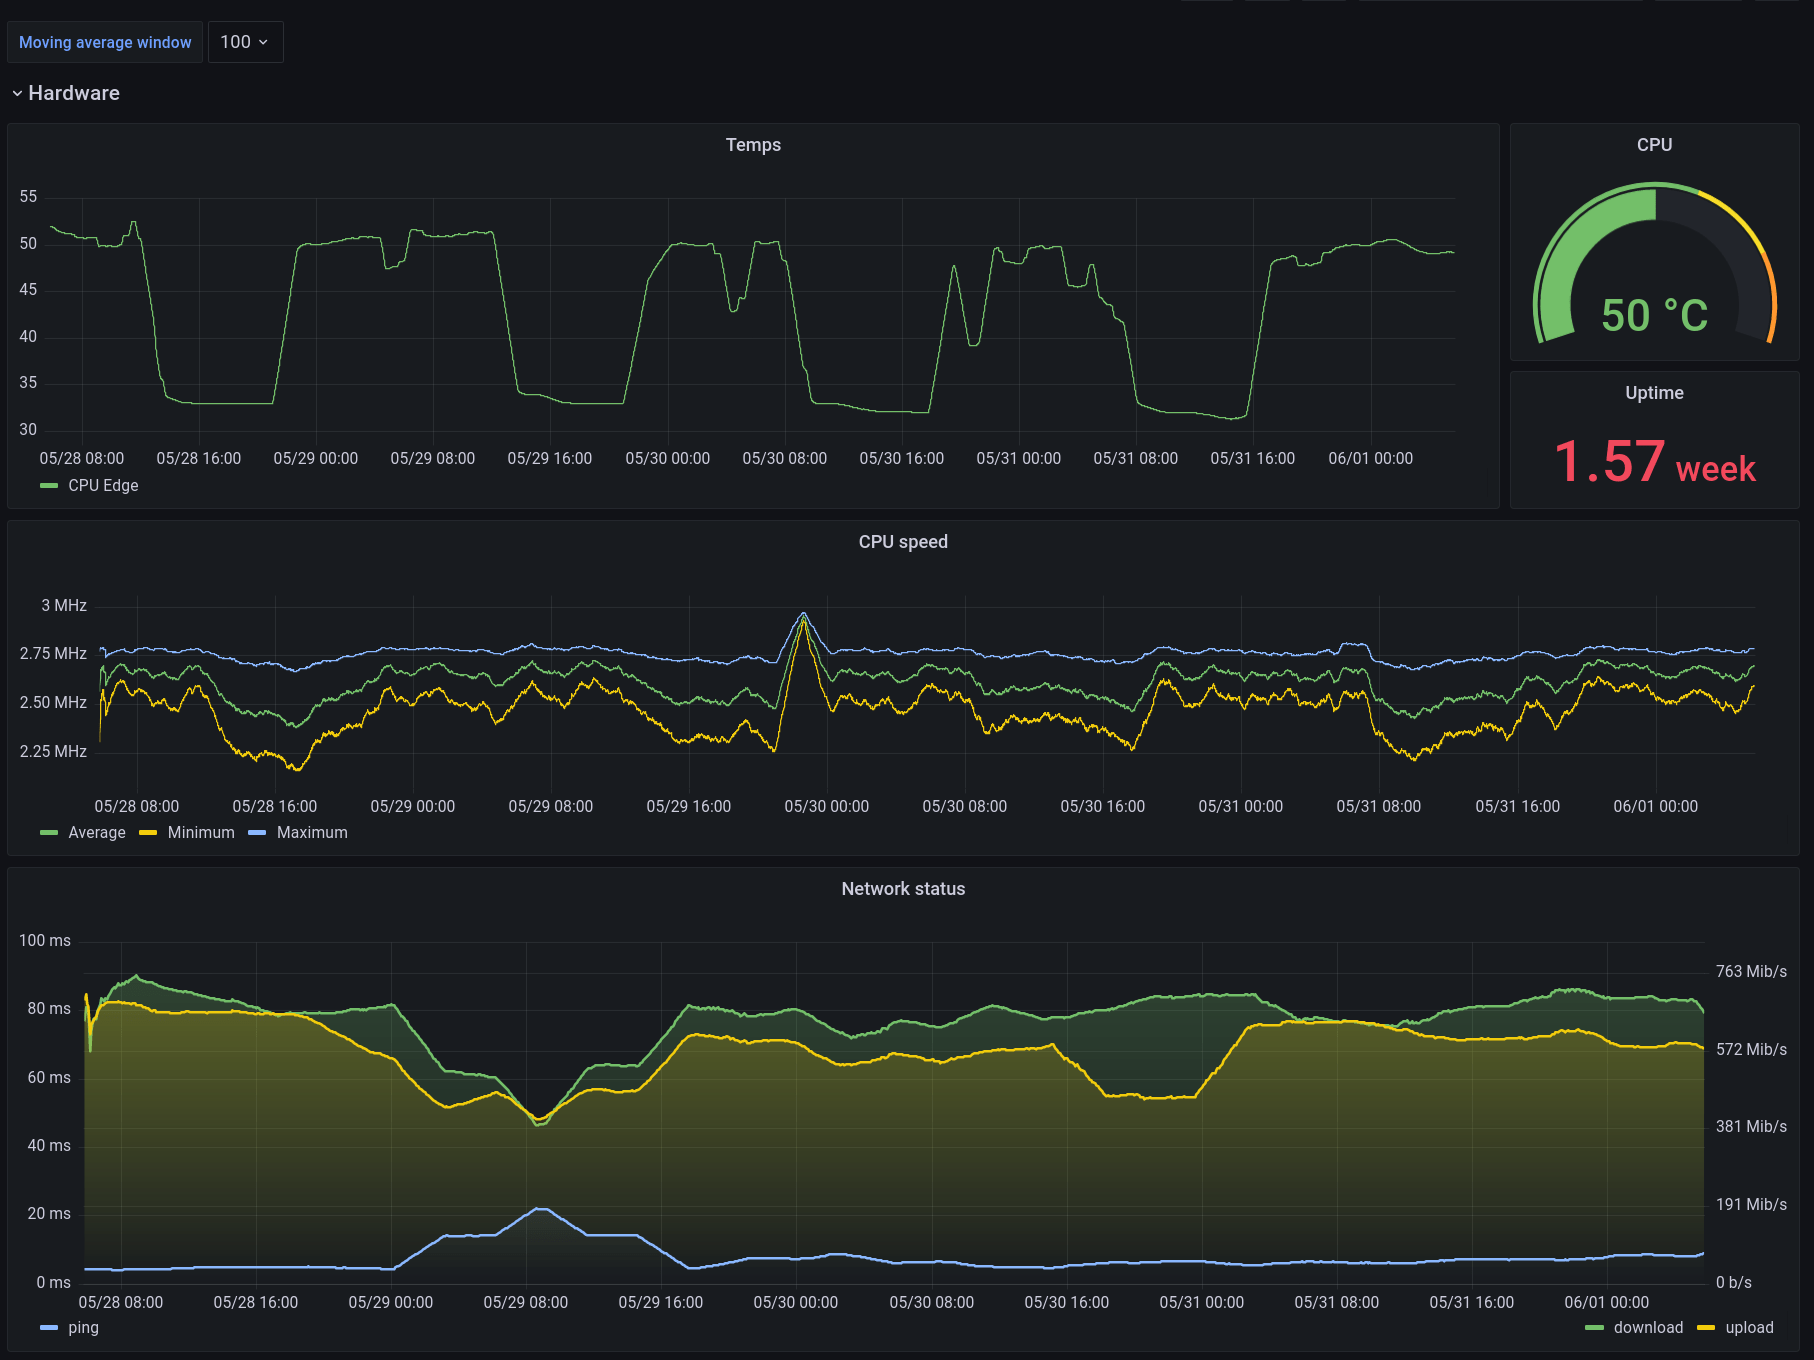
Task: Click the green line icon beside download
Action: (x=1594, y=1327)
